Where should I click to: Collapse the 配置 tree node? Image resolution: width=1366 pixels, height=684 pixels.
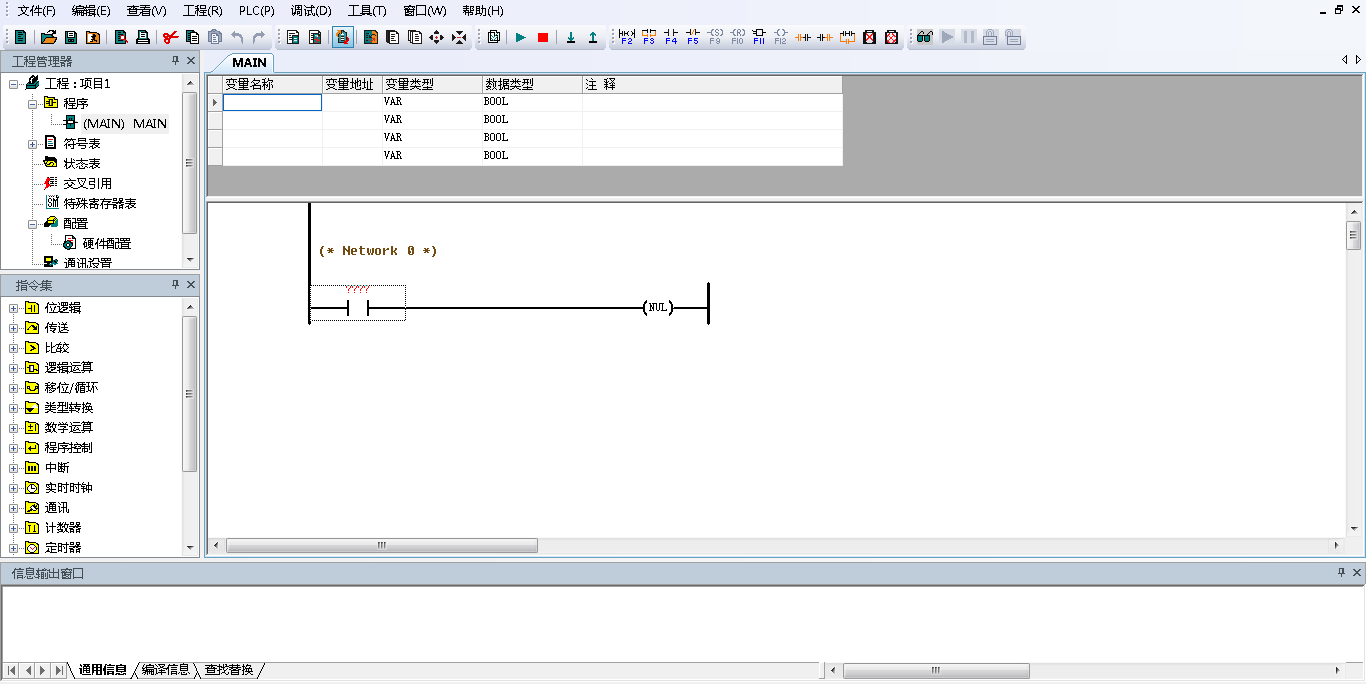click(33, 224)
